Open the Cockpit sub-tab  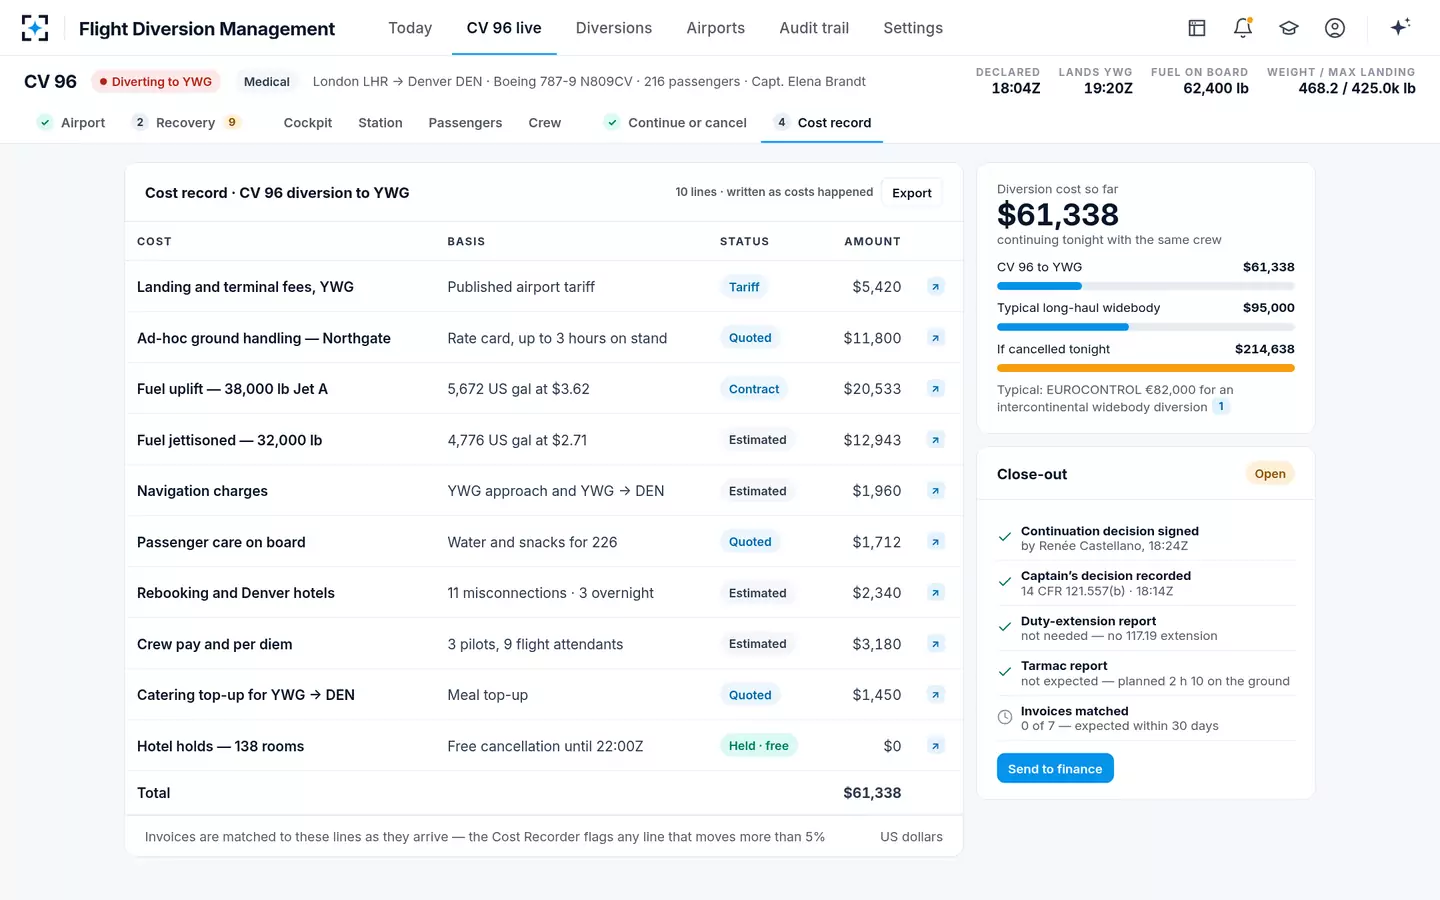pos(308,122)
